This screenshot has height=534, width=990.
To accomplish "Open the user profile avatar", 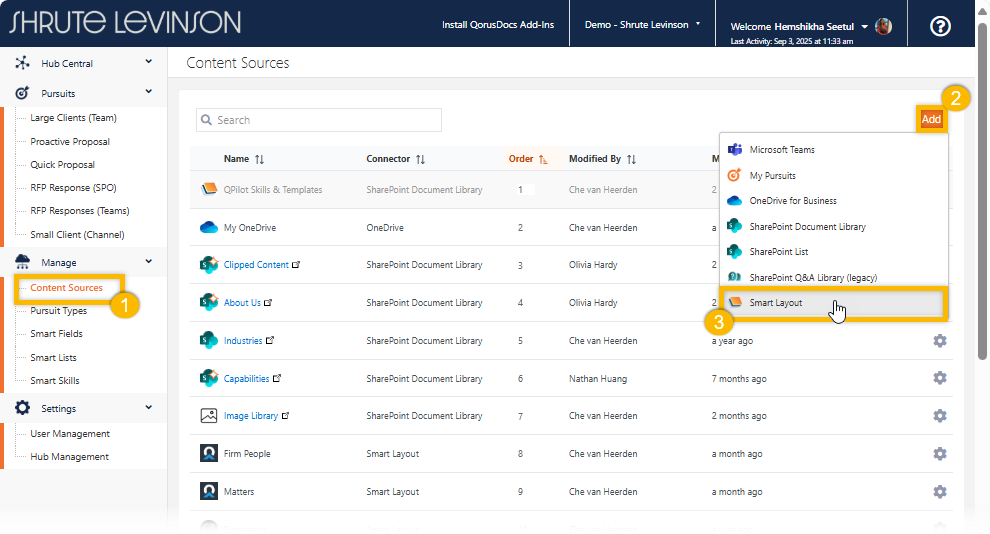I will (883, 26).
